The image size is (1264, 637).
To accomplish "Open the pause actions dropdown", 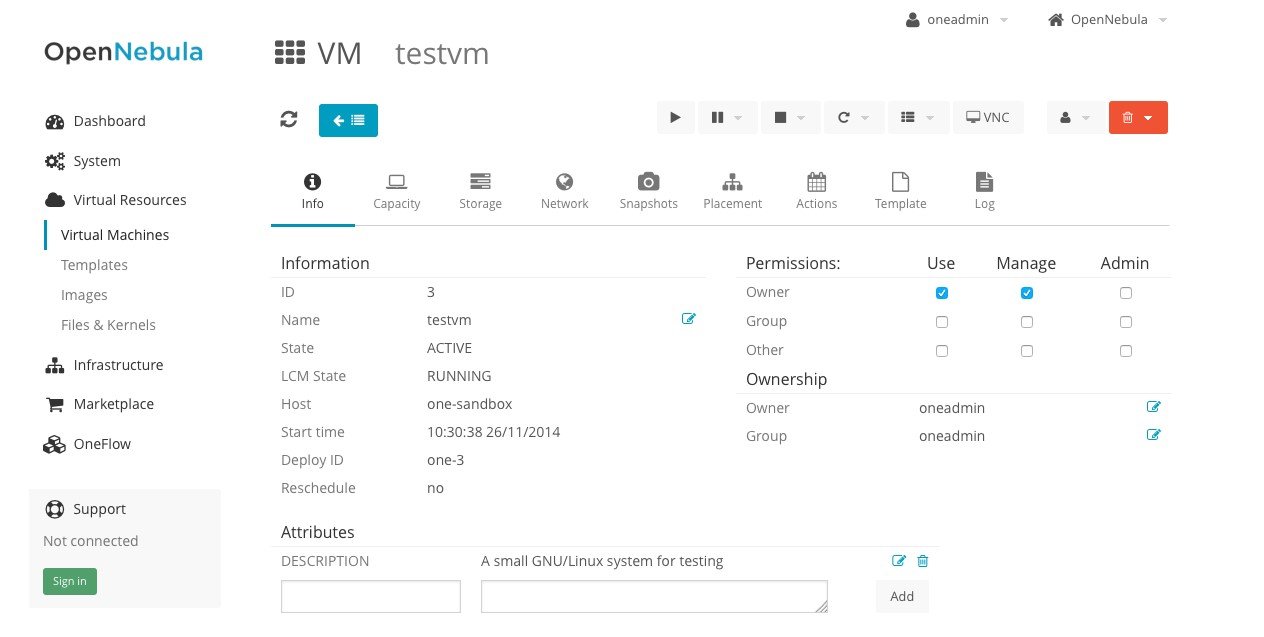I will [x=727, y=117].
